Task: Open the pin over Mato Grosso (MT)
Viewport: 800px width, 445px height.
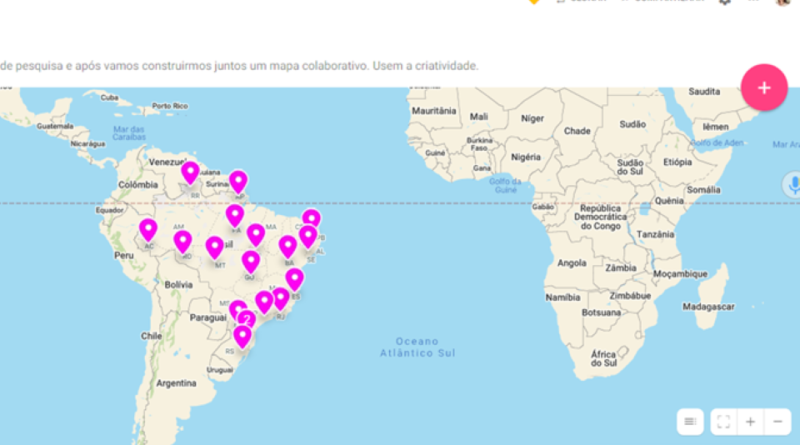Action: click(x=214, y=246)
